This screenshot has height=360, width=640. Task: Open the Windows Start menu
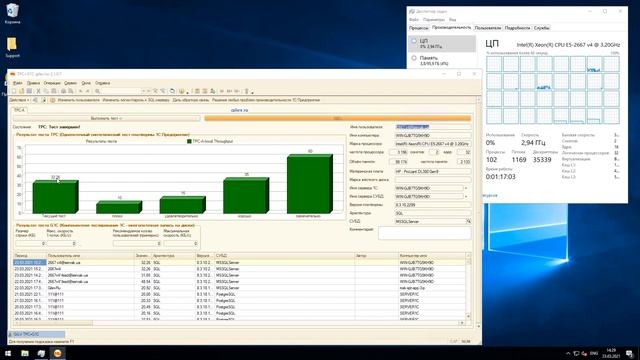[8, 353]
